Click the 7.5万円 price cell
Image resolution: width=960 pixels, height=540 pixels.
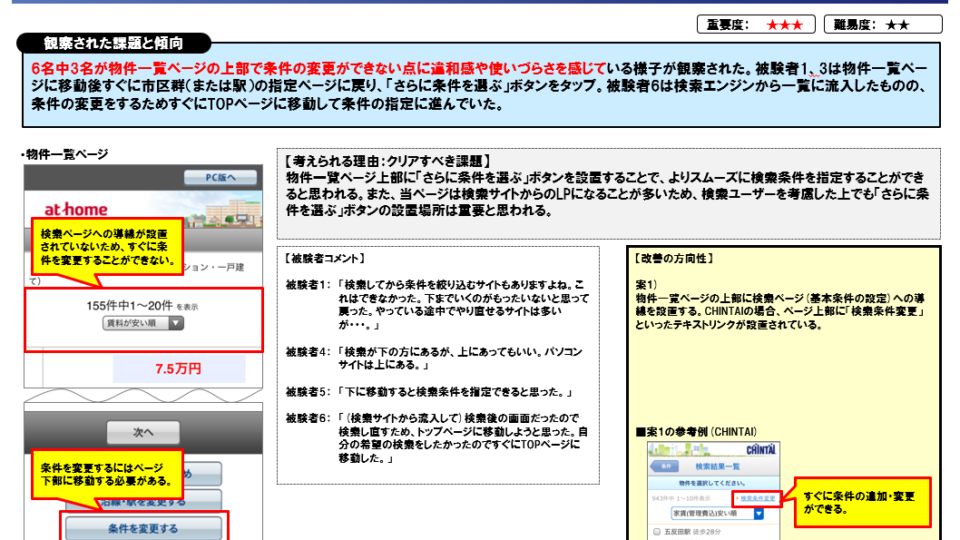point(178,369)
